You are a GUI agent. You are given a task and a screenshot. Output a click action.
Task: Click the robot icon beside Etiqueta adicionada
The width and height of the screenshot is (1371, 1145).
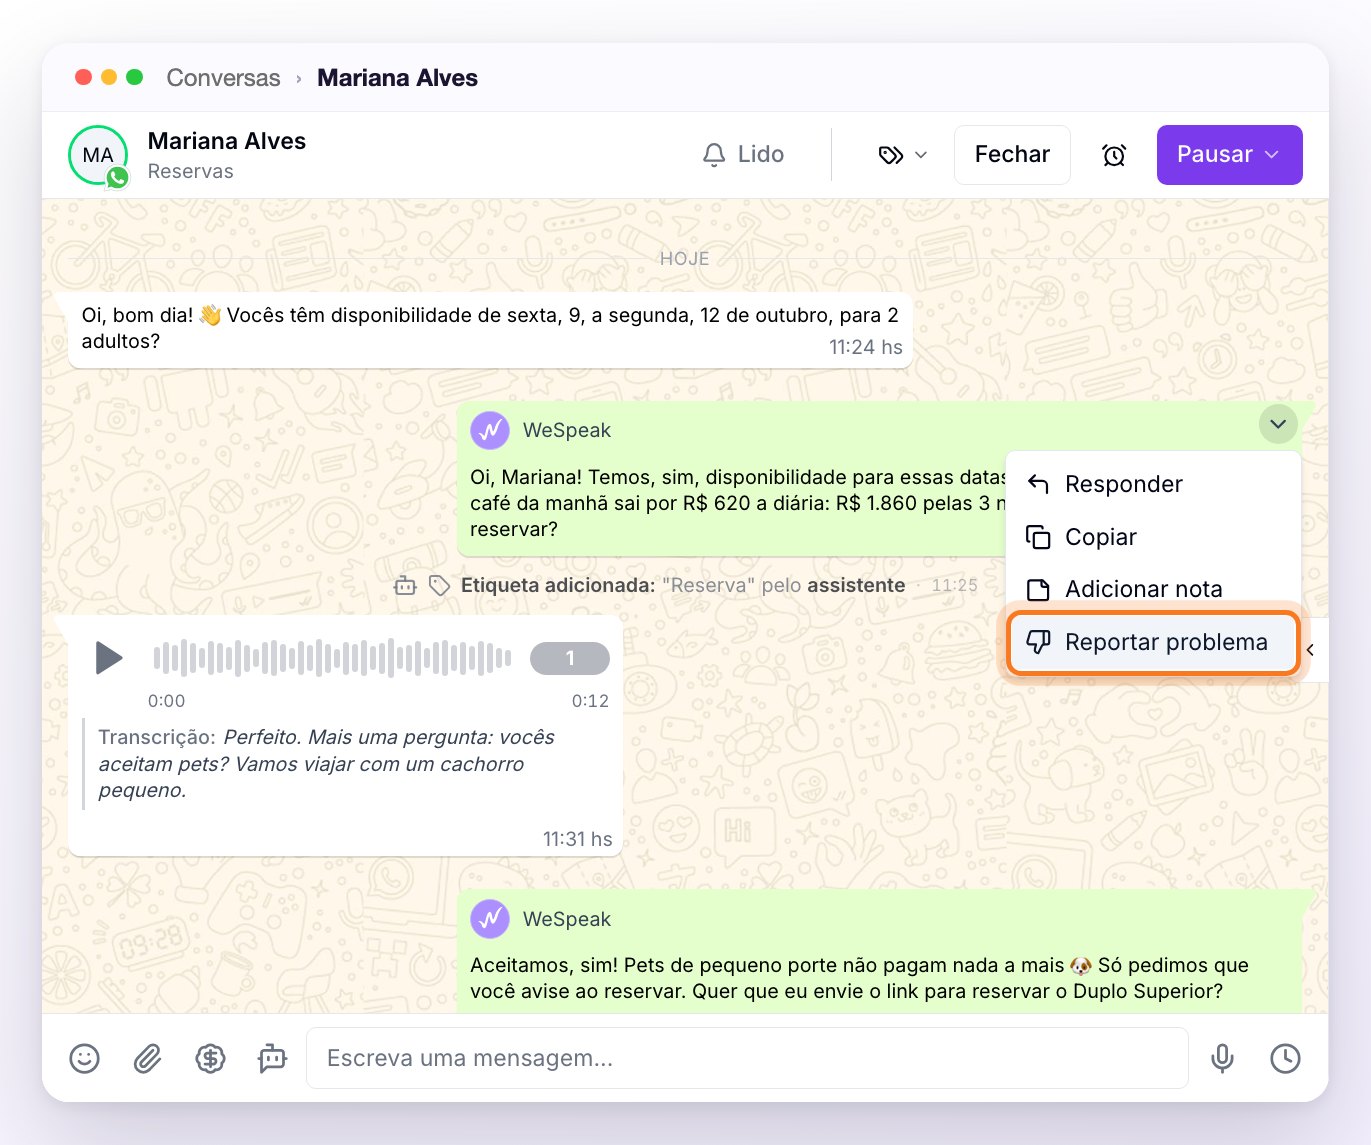pyautogui.click(x=405, y=586)
